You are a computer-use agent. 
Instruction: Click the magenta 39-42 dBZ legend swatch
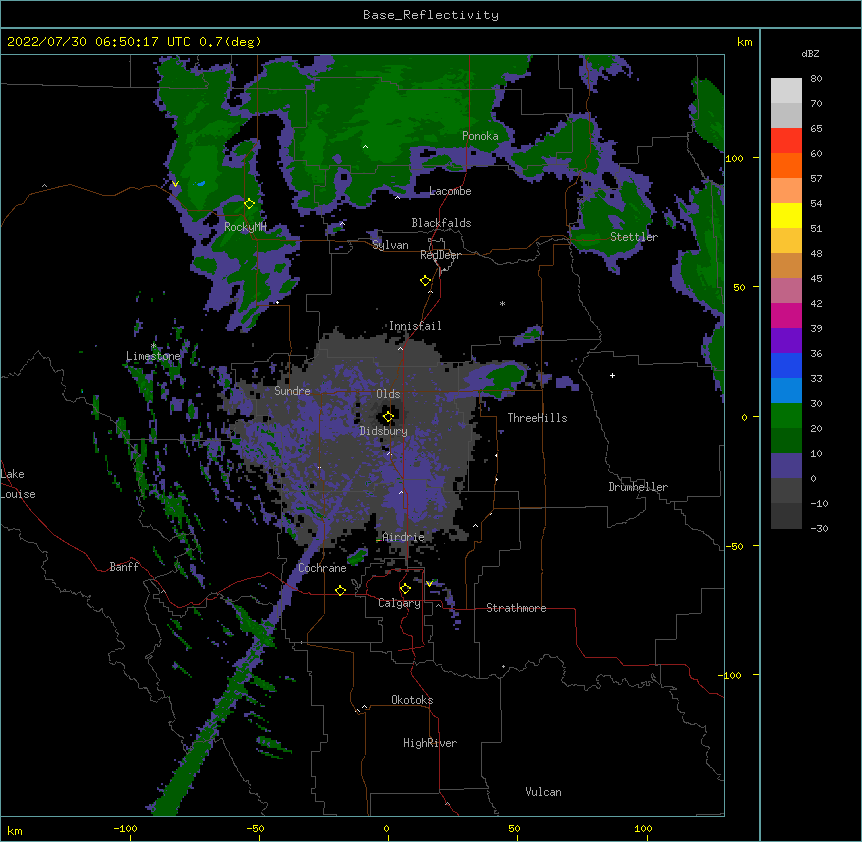coord(786,315)
